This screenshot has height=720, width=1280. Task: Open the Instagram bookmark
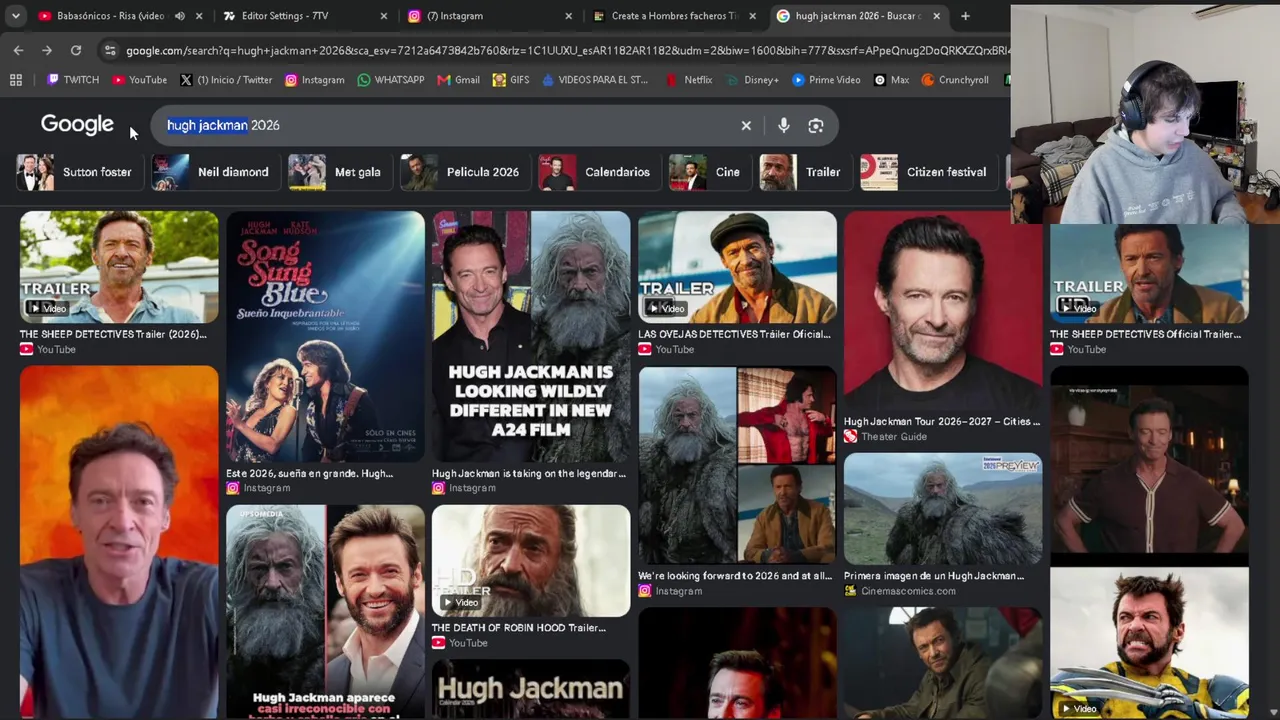pos(314,80)
